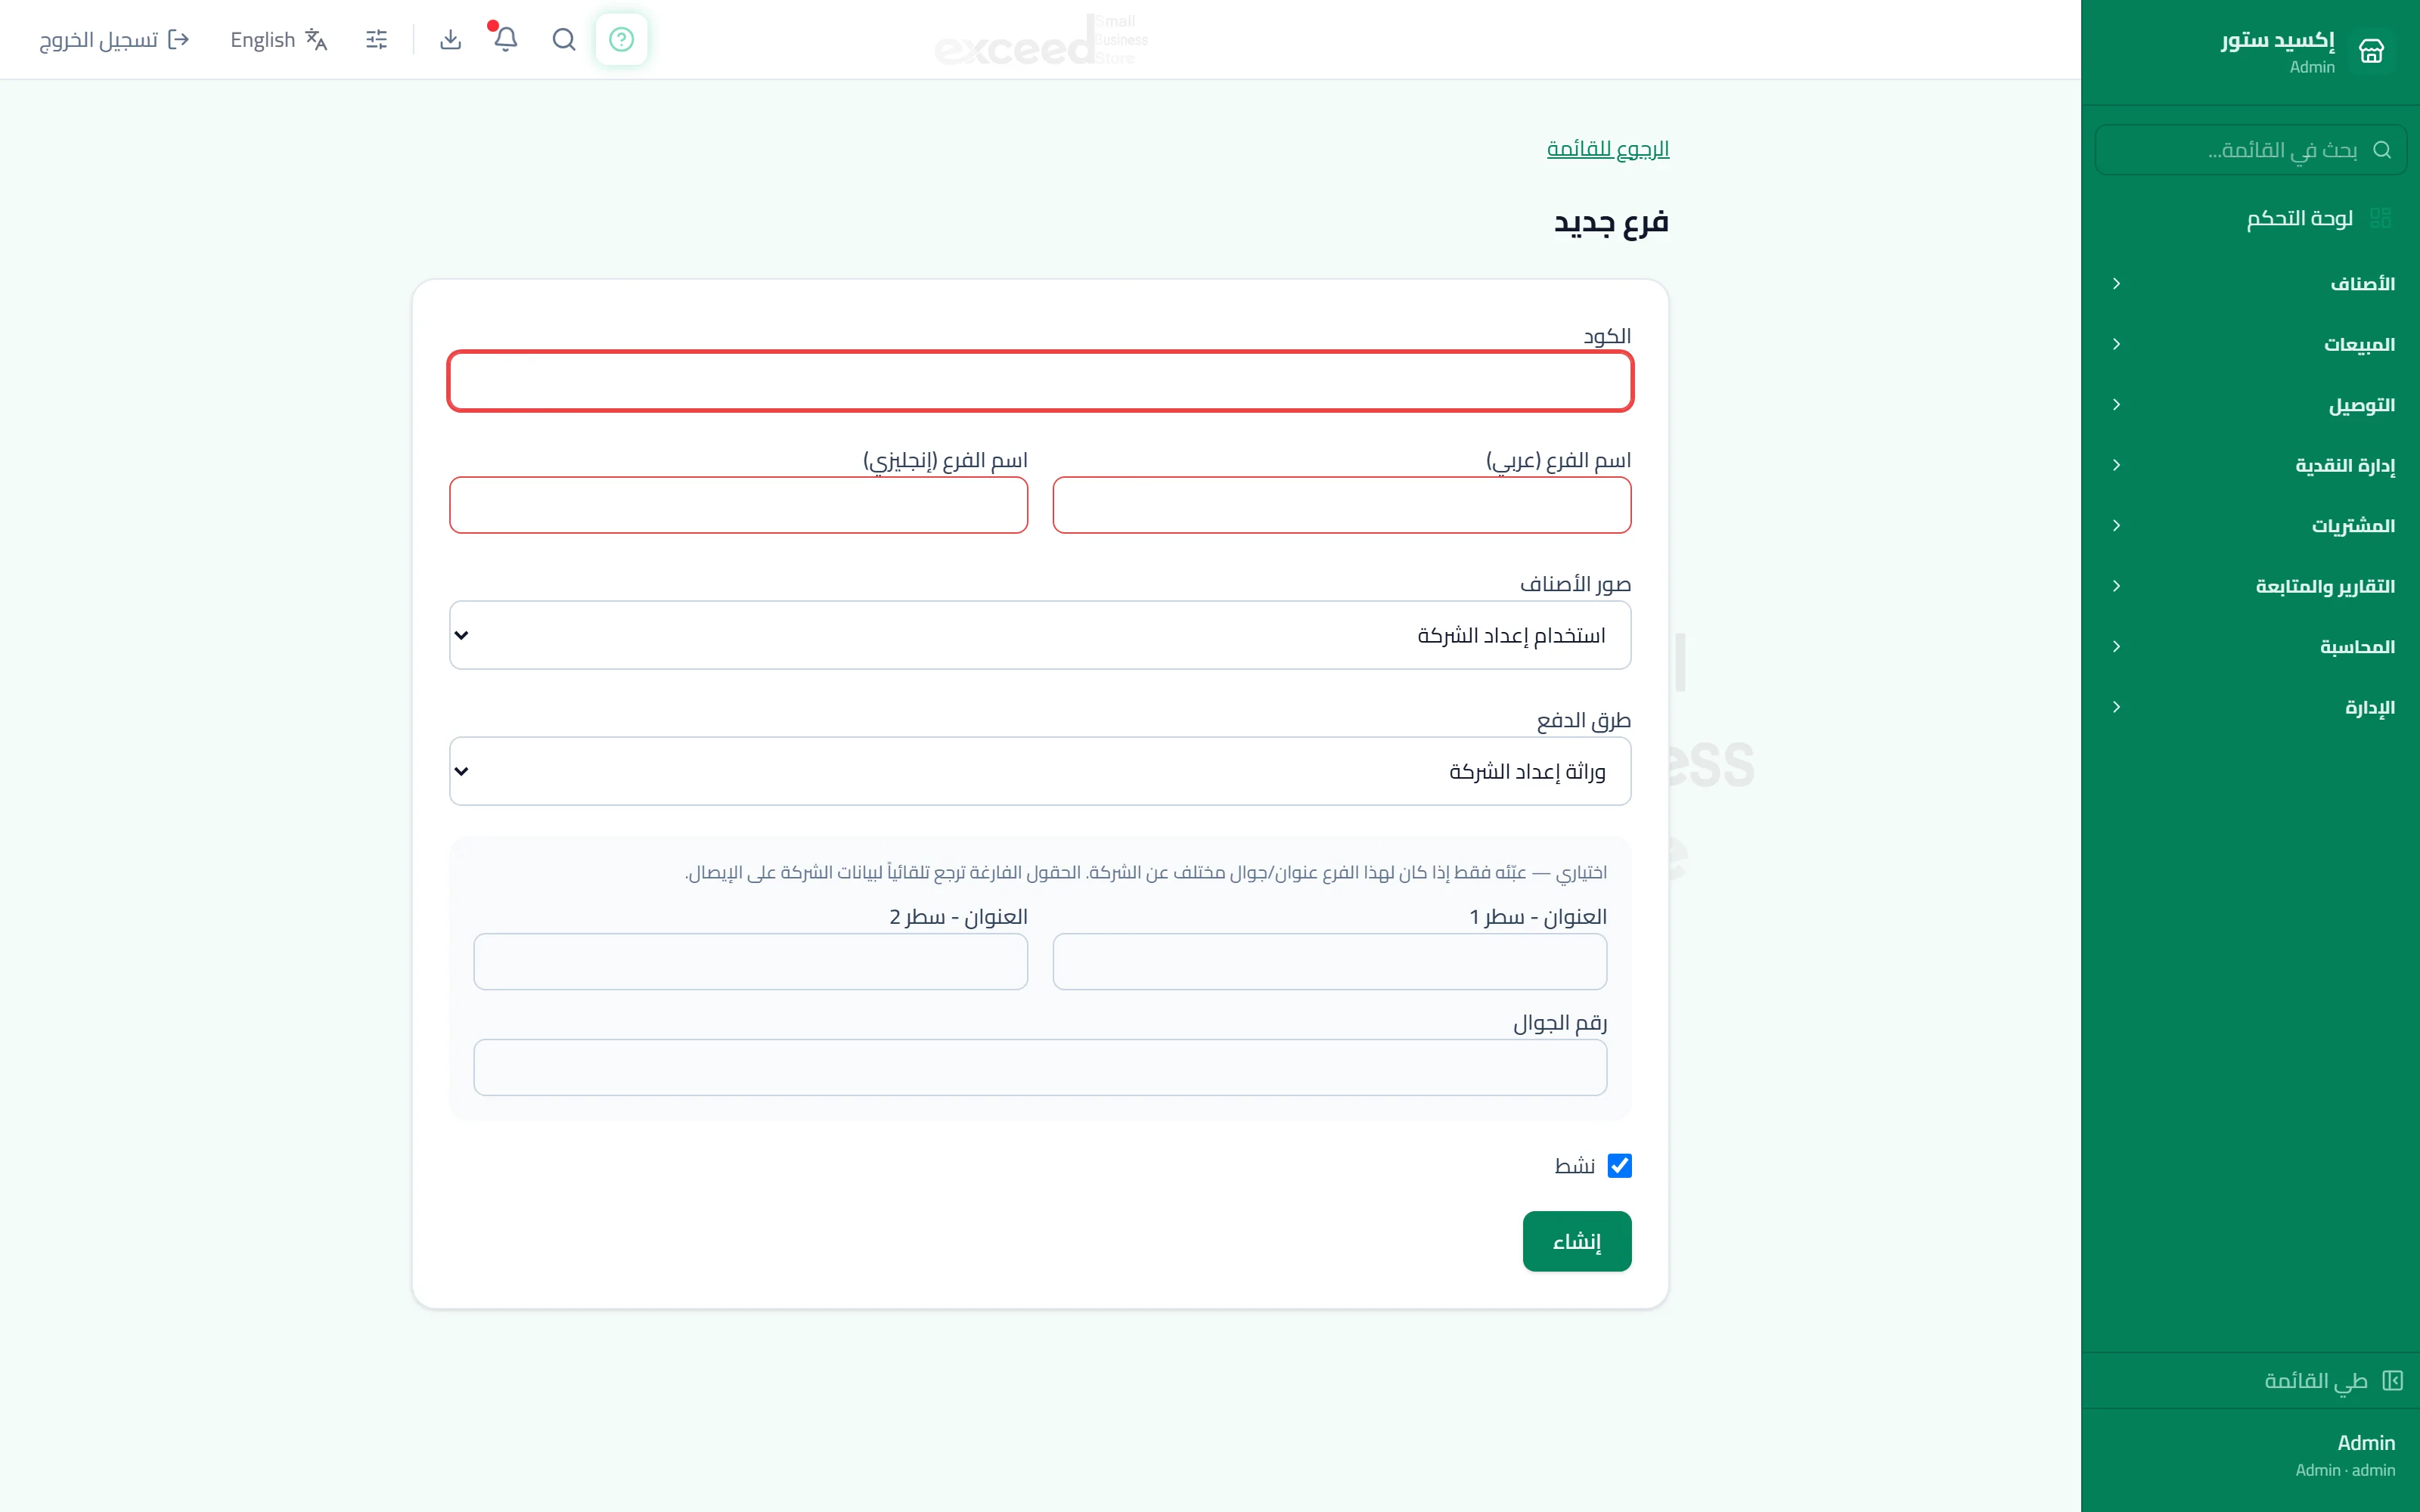2420x1512 pixels.
Task: Focus the الكود code input field
Action: click(1040, 381)
